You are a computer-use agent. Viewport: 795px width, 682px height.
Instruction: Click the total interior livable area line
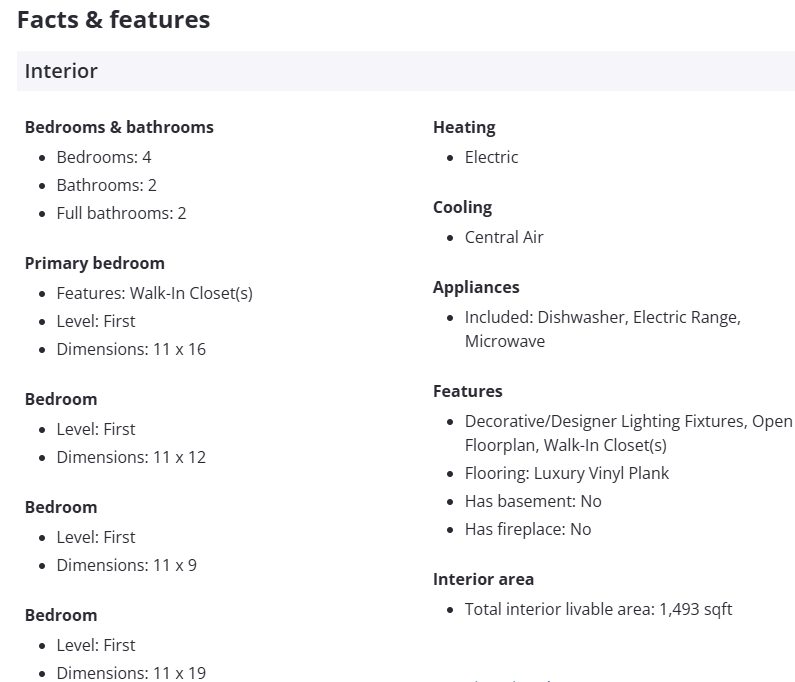pos(598,609)
